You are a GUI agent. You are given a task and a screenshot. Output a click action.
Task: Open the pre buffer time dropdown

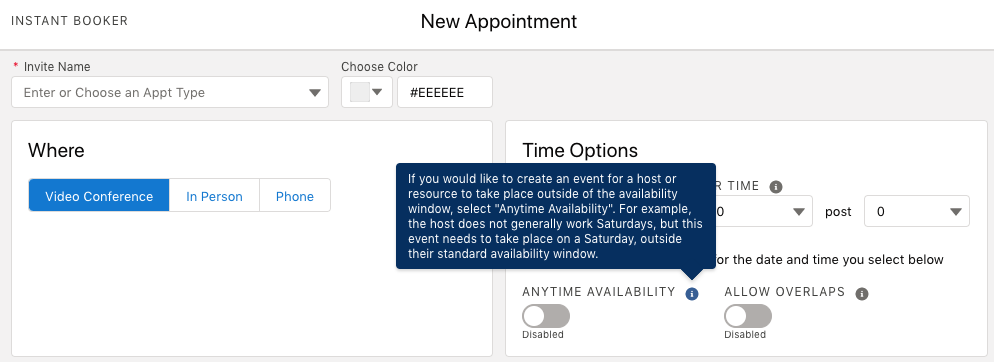tap(763, 211)
